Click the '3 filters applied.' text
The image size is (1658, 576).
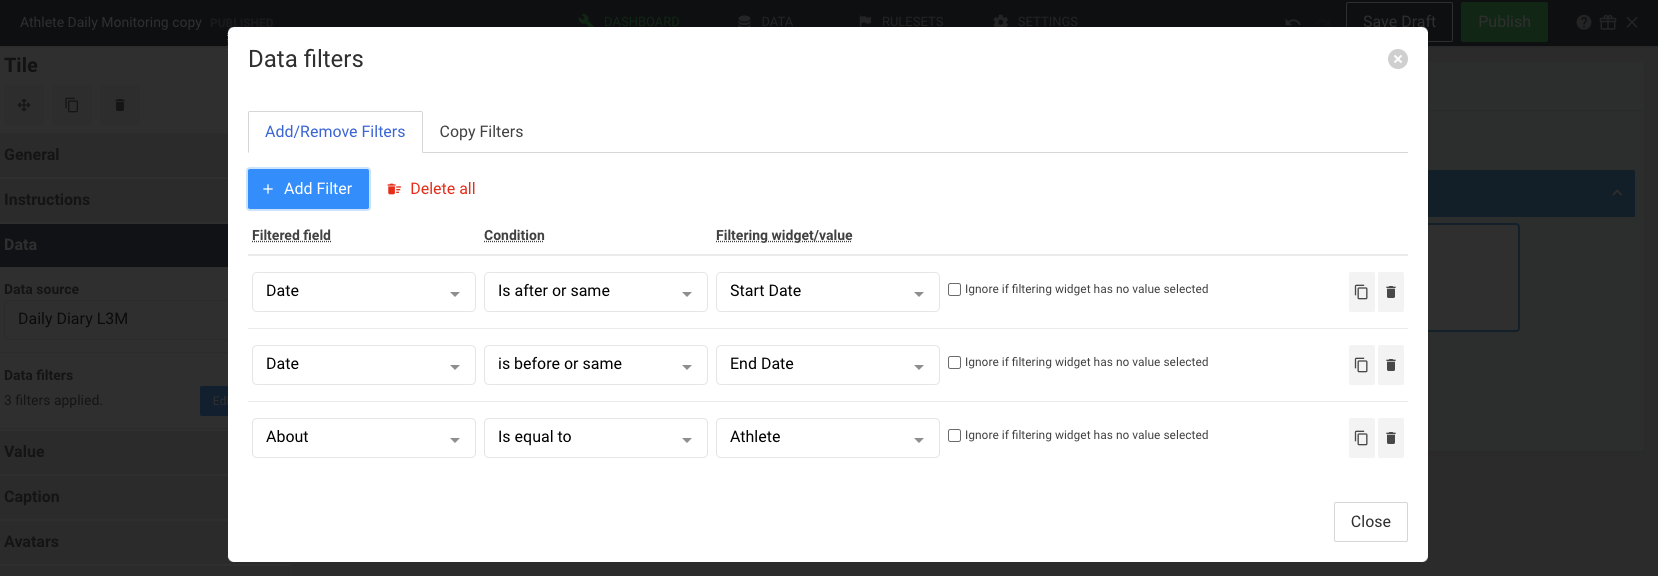tap(53, 400)
